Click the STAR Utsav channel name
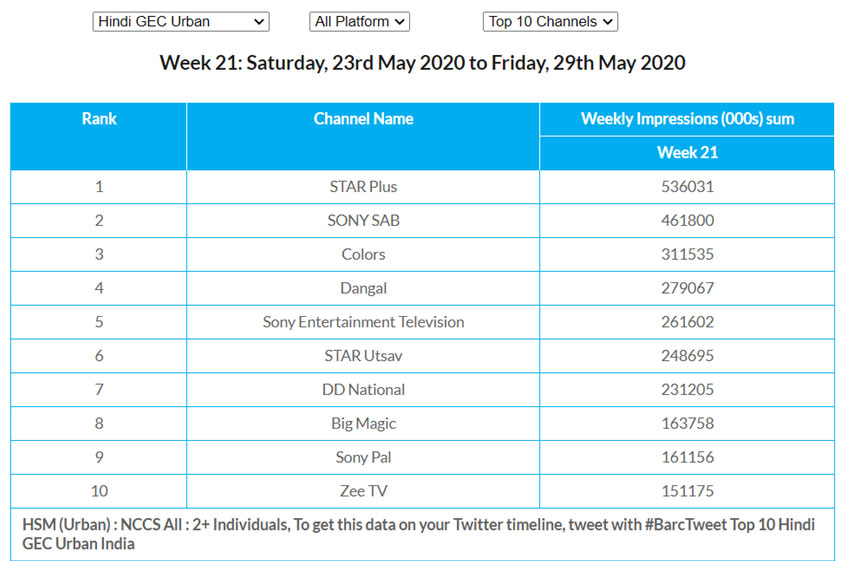Viewport: 841px width, 561px height. coord(363,356)
